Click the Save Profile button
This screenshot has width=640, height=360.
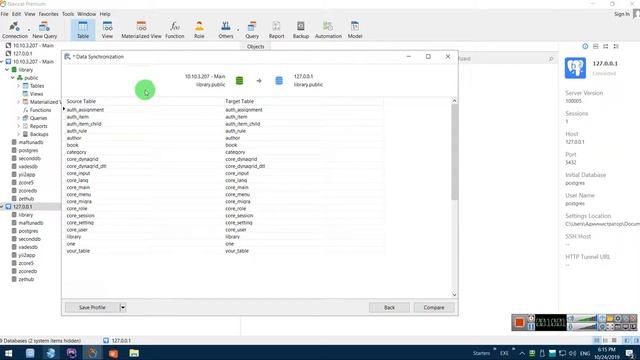(92, 307)
